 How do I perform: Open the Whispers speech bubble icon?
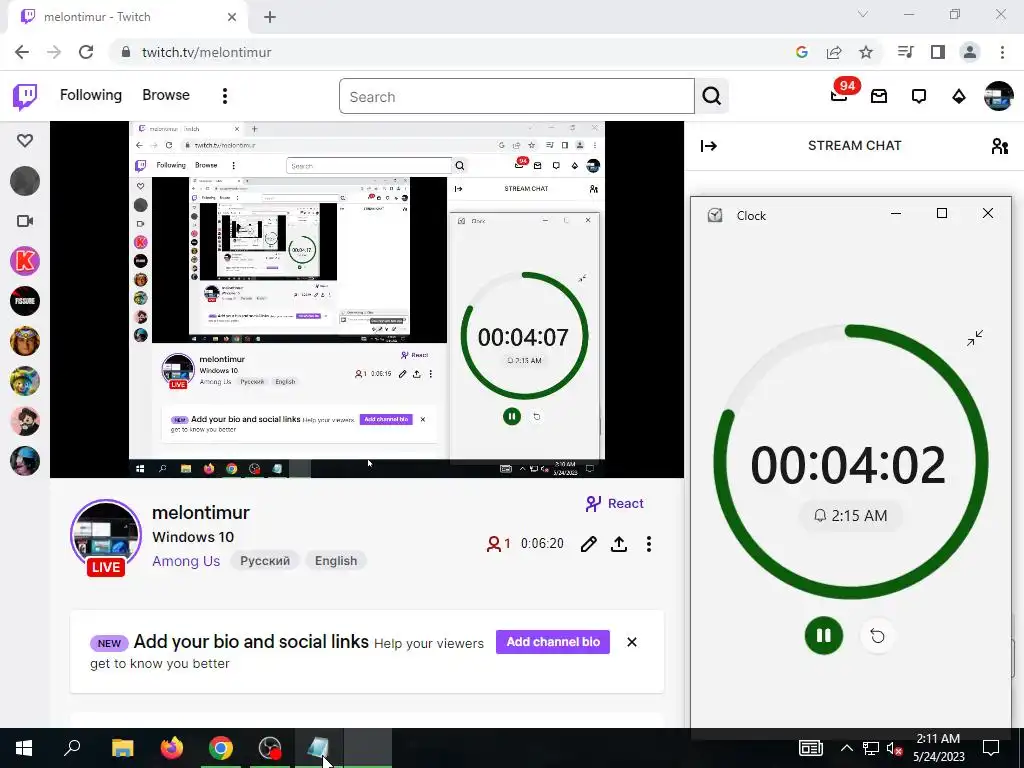point(919,97)
